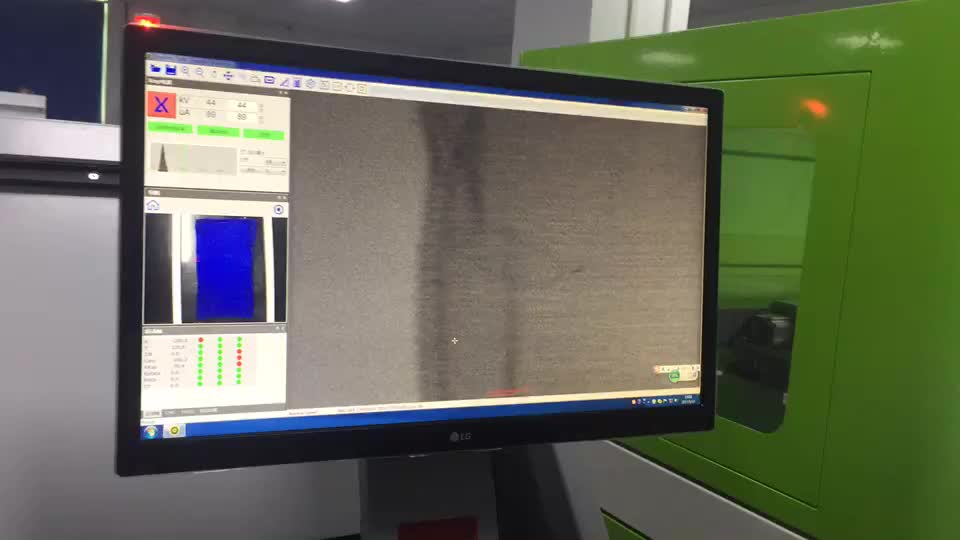Toggle the red X-ray on/off button
Screen dimensions: 960x540
click(160, 105)
